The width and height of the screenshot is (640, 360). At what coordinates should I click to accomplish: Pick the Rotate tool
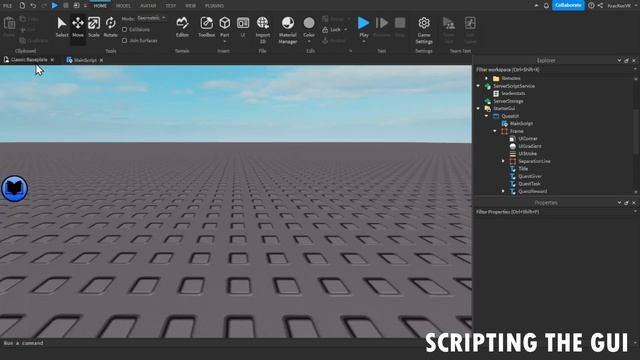tap(110, 23)
